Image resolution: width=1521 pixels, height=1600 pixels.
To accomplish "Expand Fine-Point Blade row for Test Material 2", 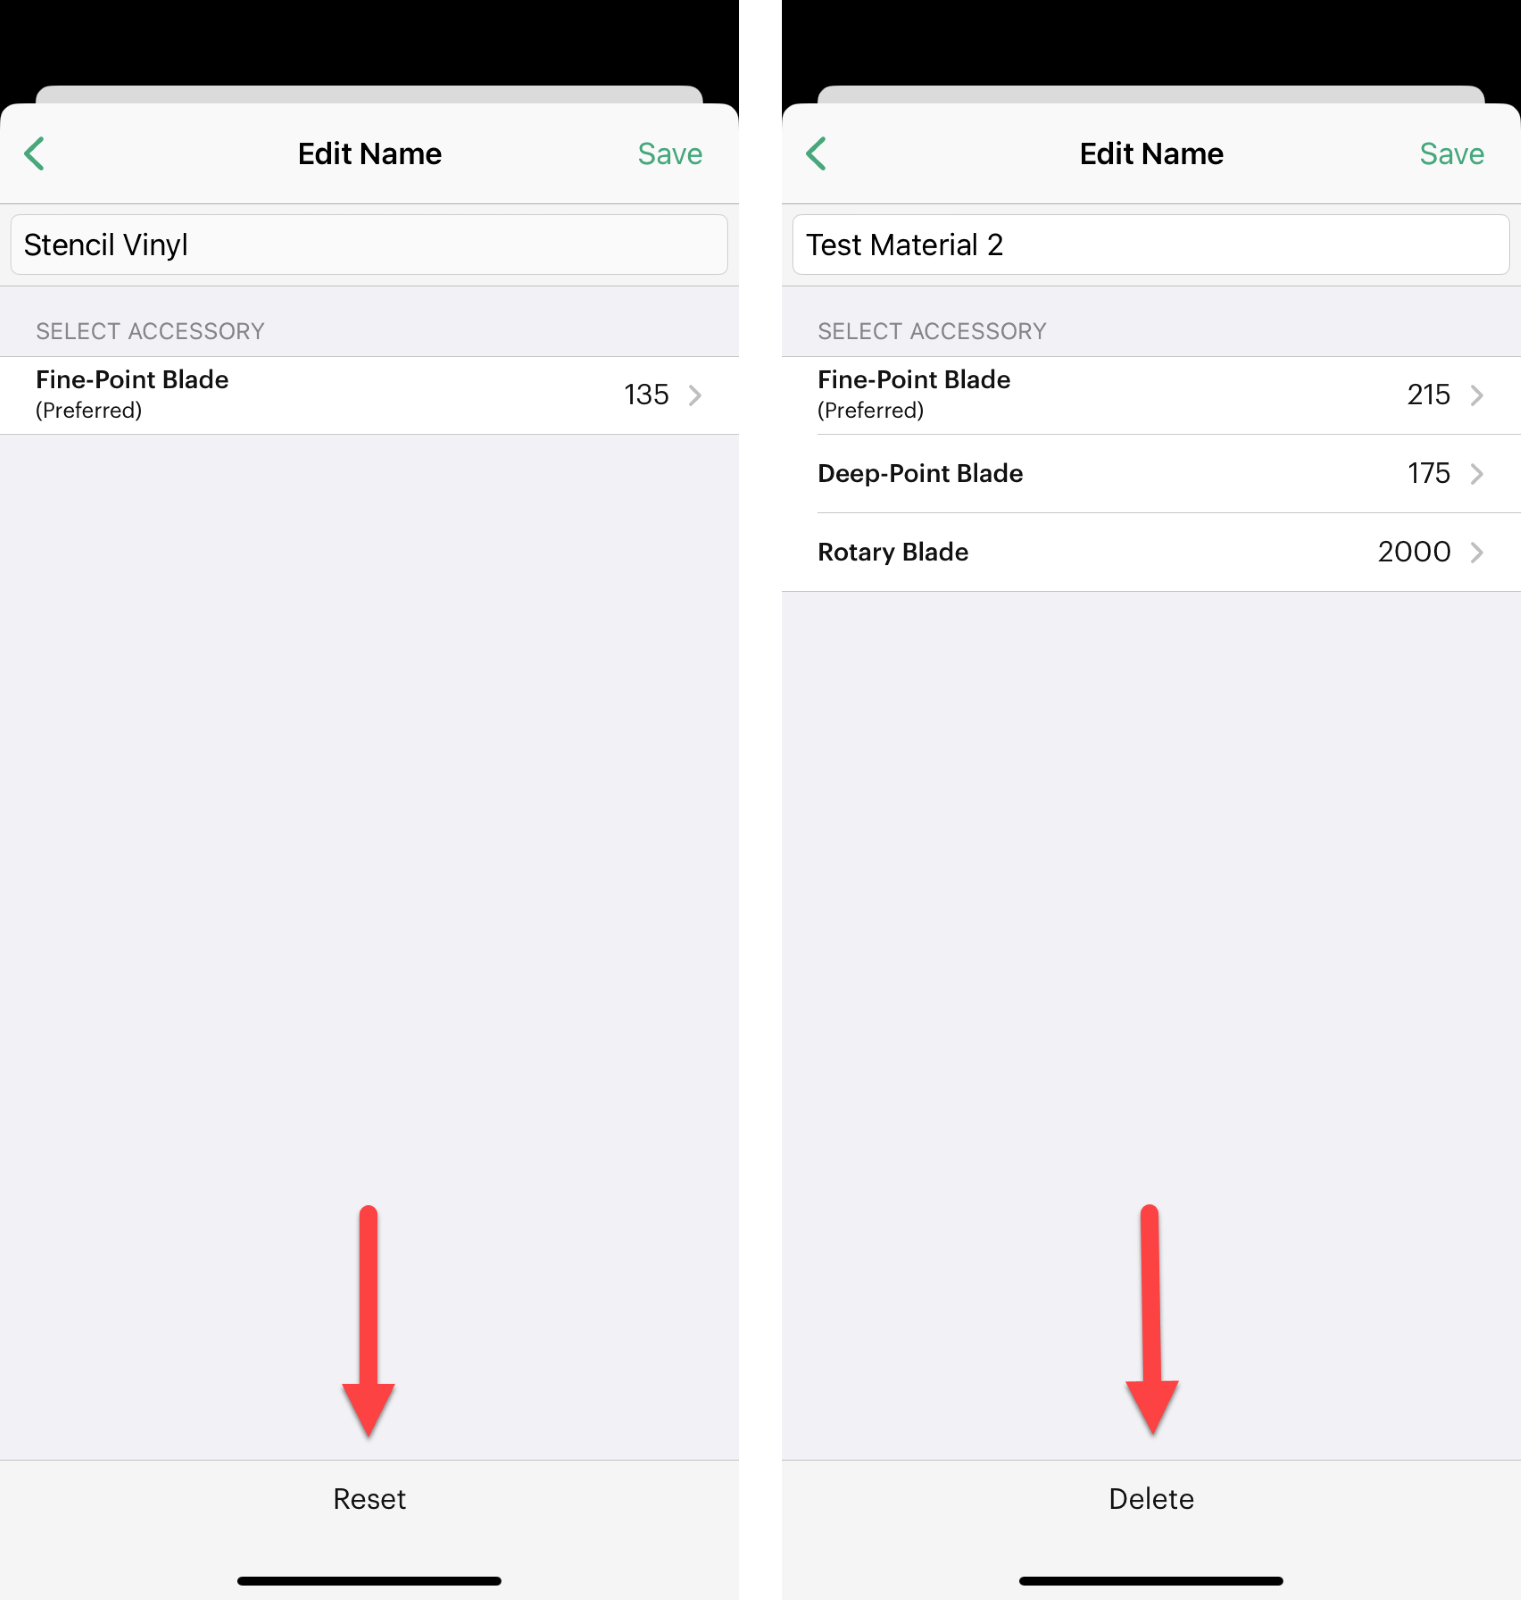I will coord(1151,396).
